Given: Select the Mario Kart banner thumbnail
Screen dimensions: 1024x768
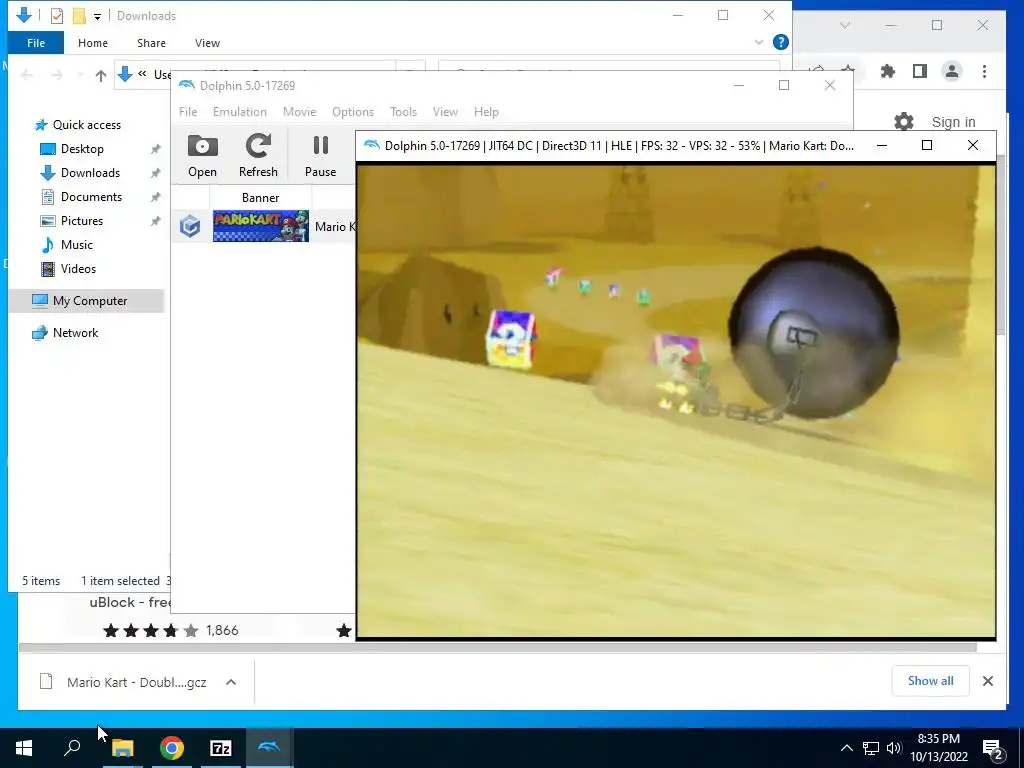Looking at the screenshot, I should (x=261, y=226).
